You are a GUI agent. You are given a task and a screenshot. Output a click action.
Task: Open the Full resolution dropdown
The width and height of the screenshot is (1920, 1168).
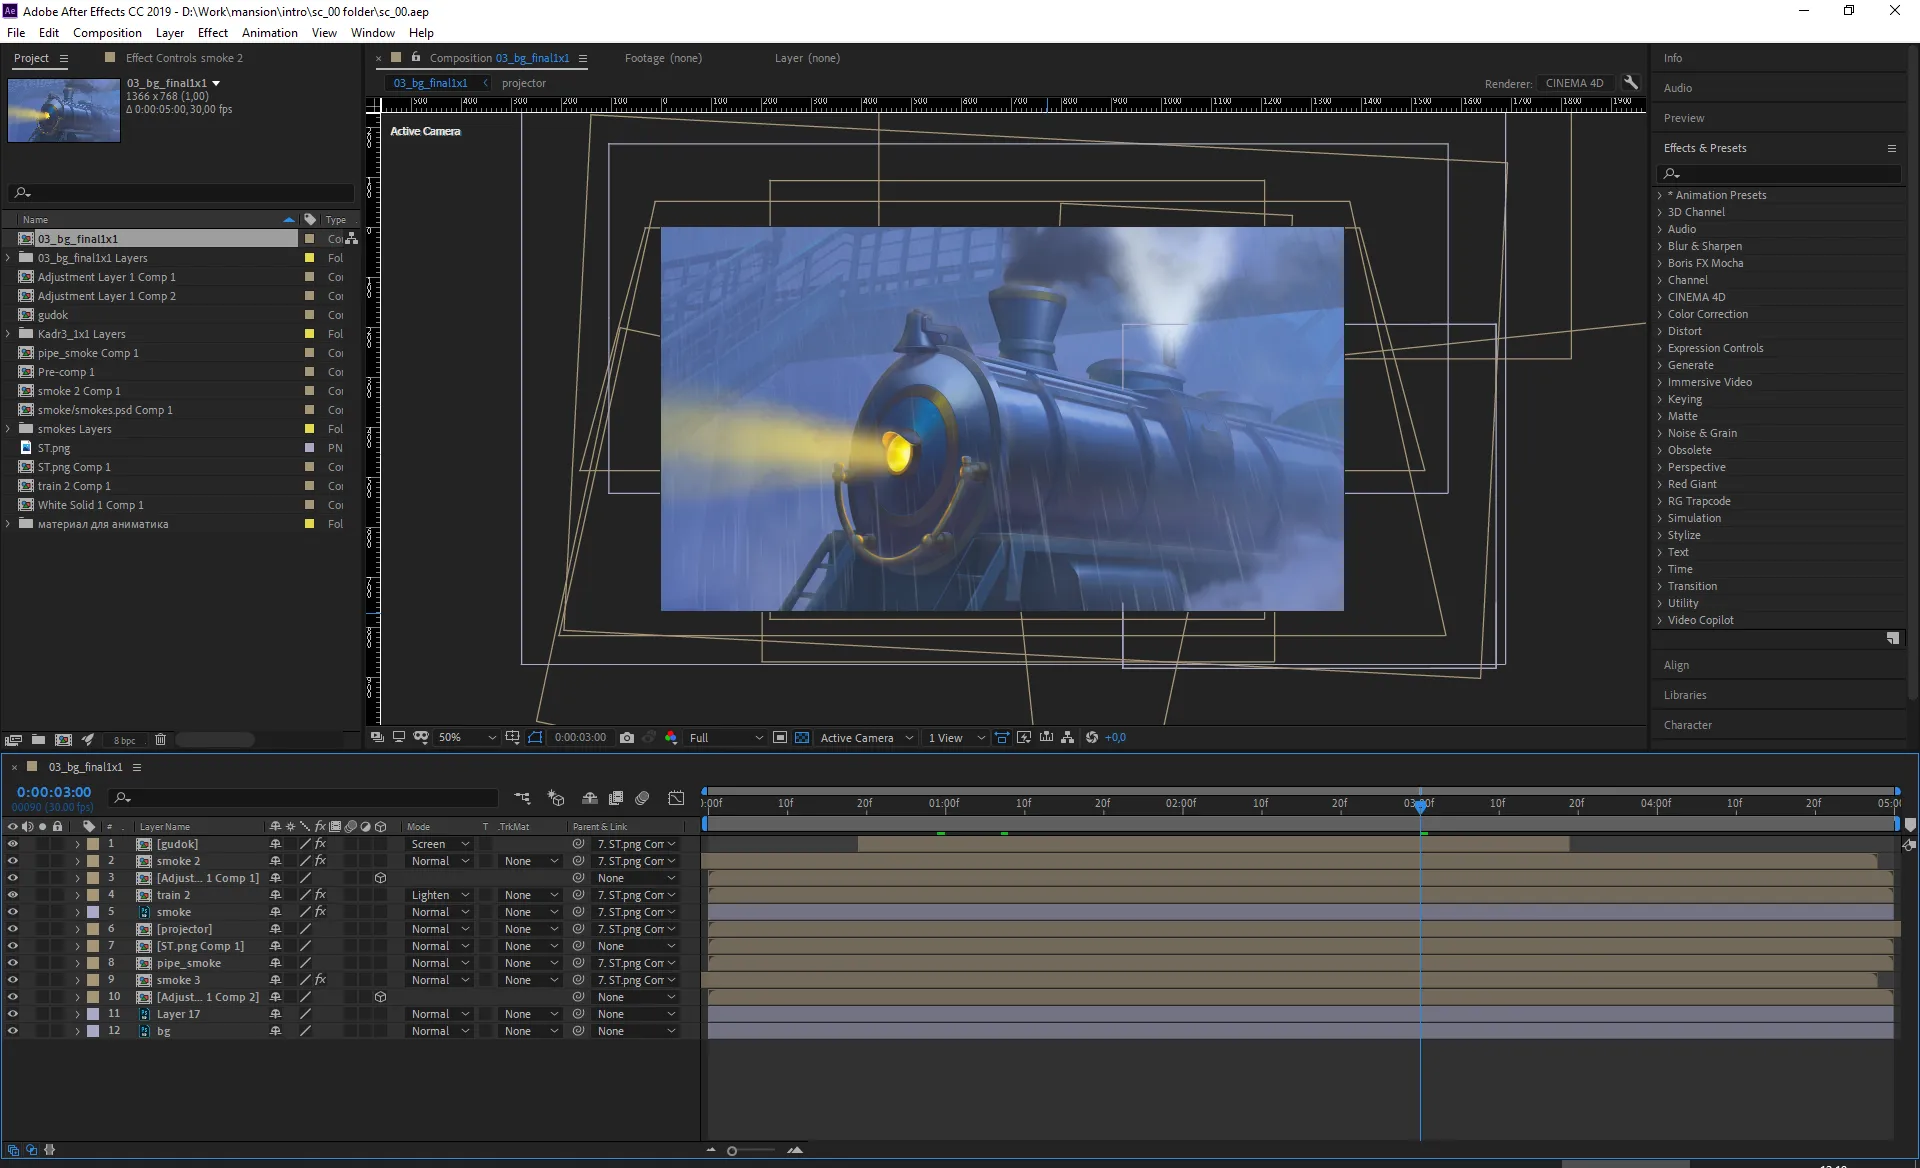[726, 738]
